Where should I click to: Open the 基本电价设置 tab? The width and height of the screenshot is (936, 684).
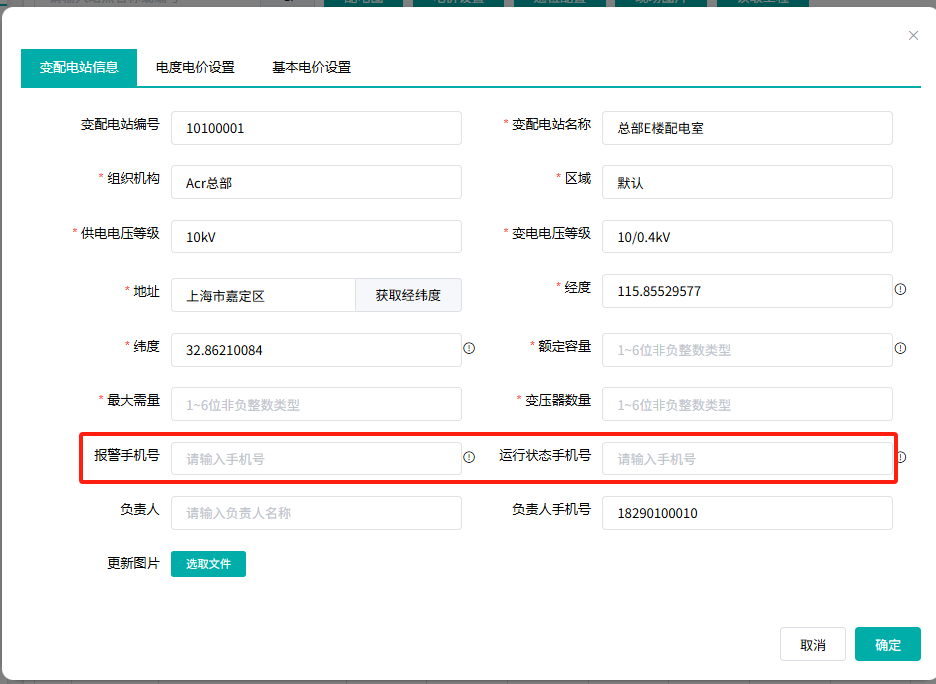pyautogui.click(x=311, y=68)
